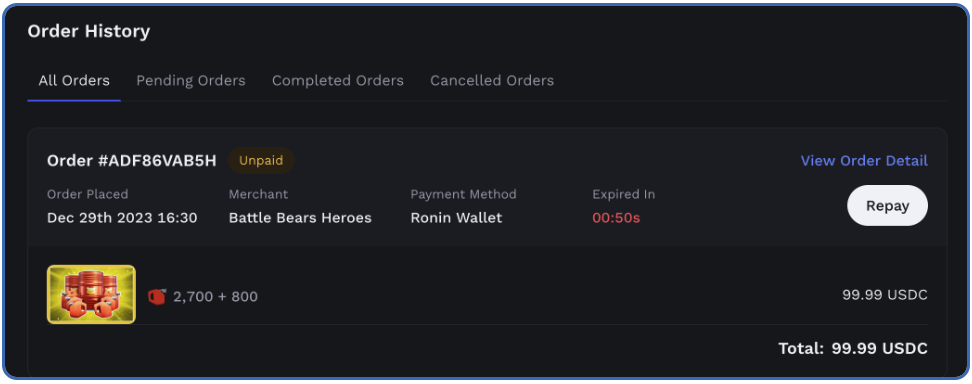Open the View Order Detail link
Screen dimensions: 972x384
(x=864, y=161)
